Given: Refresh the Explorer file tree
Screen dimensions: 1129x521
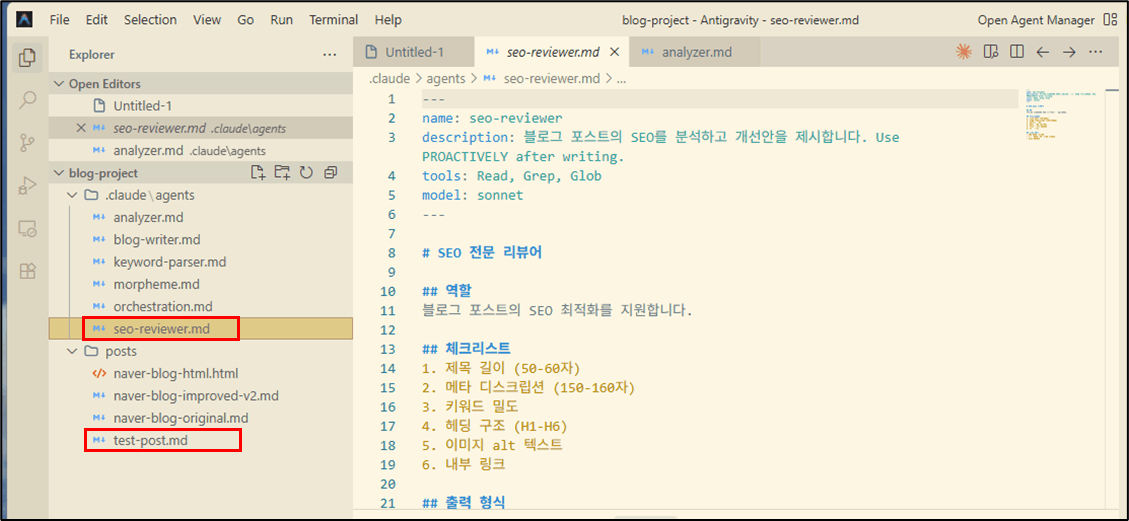Looking at the screenshot, I should (306, 173).
